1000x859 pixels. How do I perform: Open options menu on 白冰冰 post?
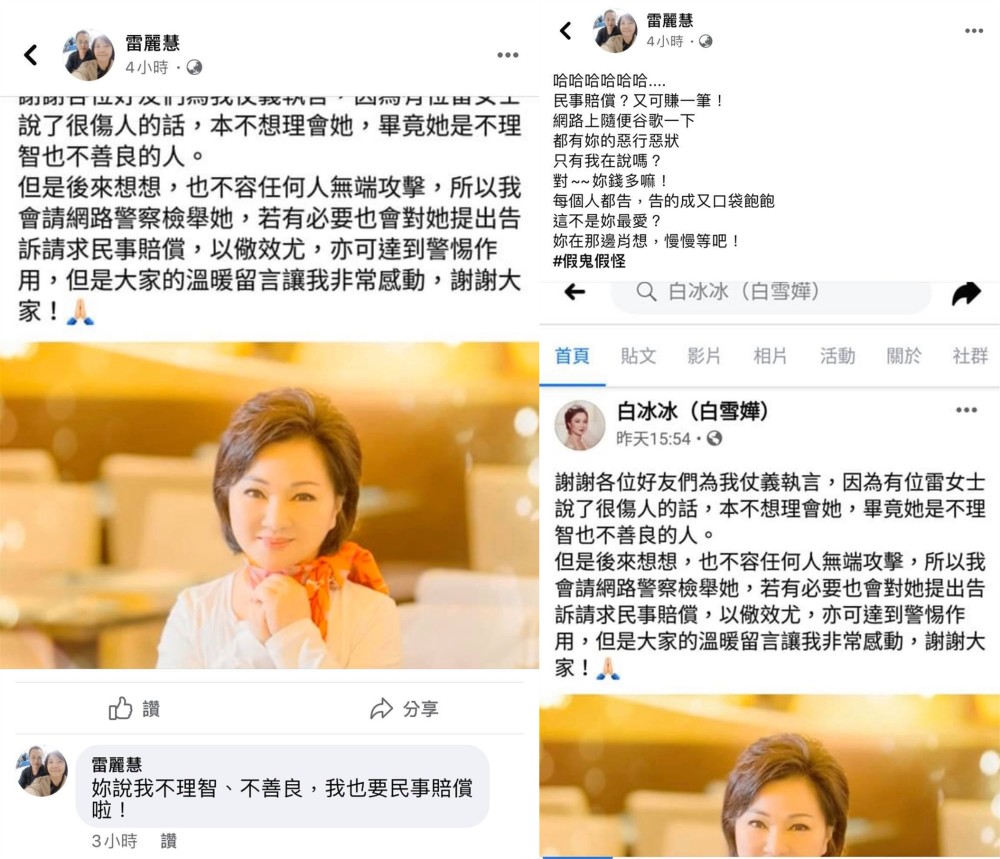coord(966,410)
